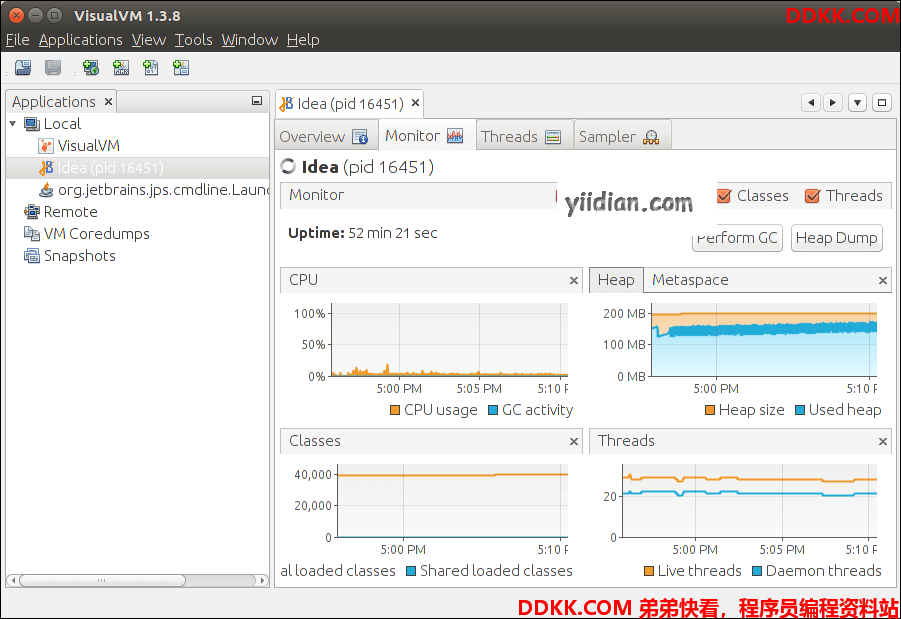Close the CPU chart panel
This screenshot has height=619, width=901.
click(573, 280)
